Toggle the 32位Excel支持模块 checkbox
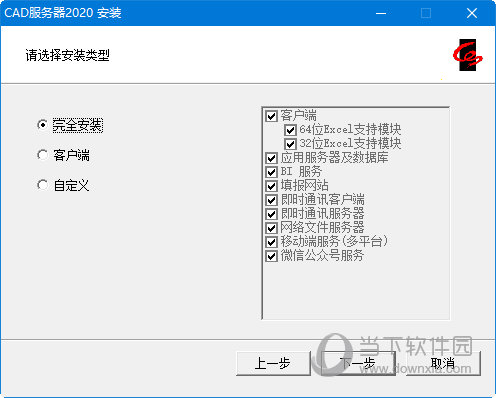 coord(290,144)
